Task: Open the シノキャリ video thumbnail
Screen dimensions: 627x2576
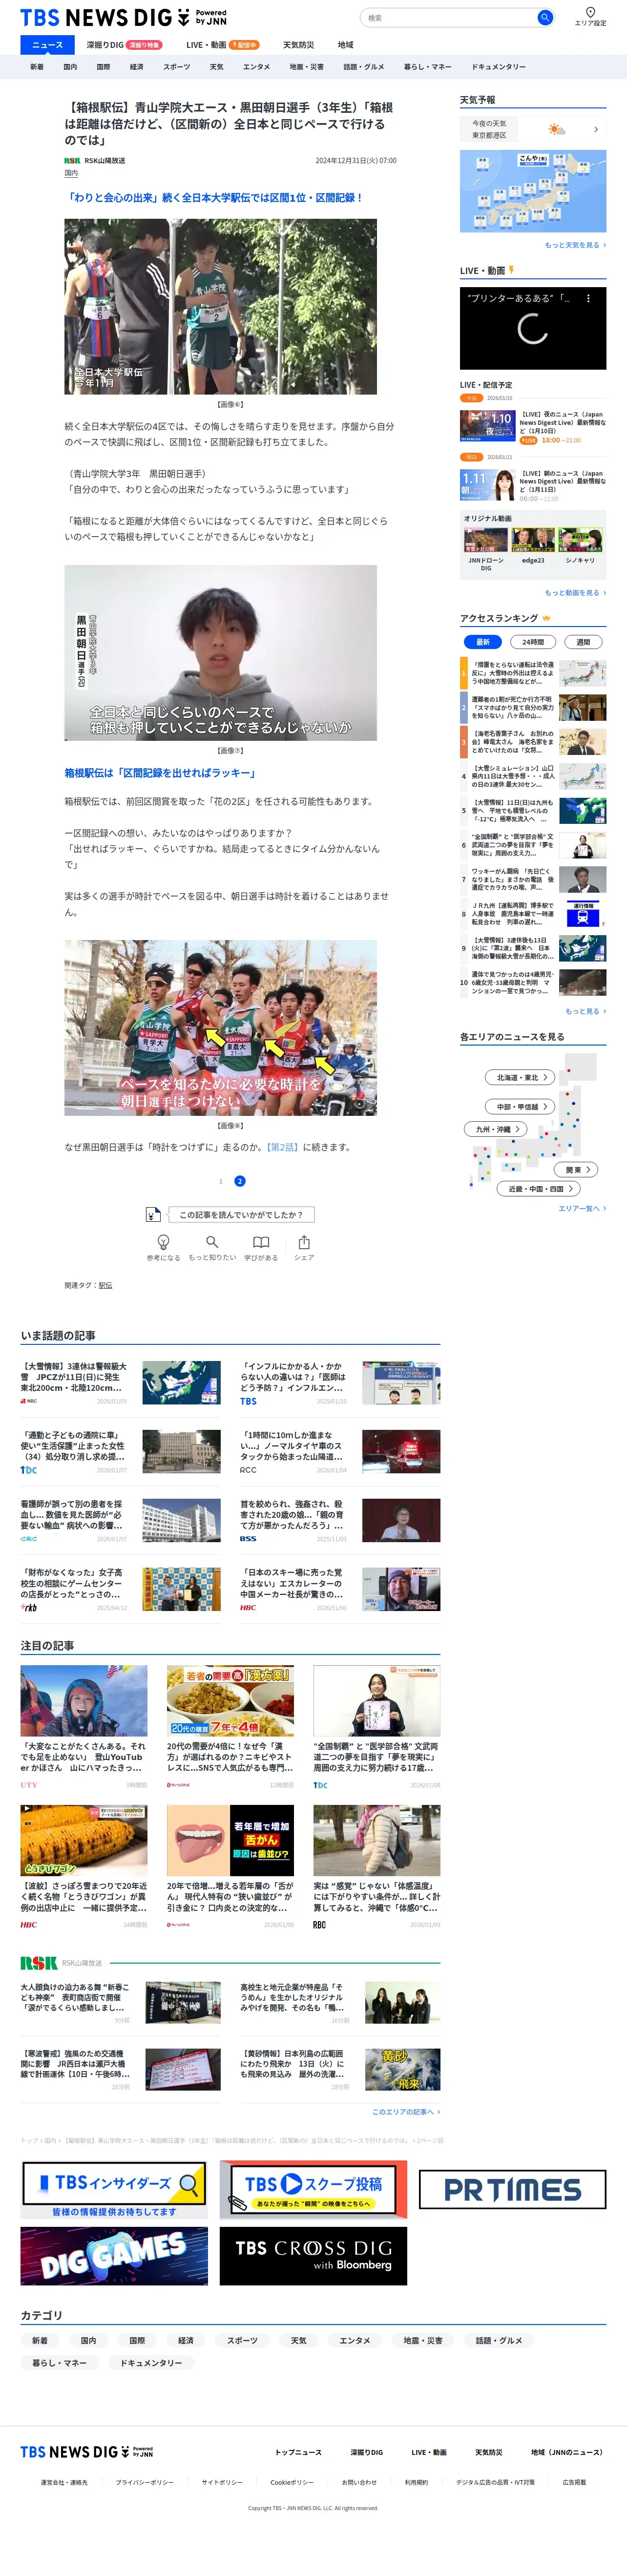Action: click(x=580, y=541)
